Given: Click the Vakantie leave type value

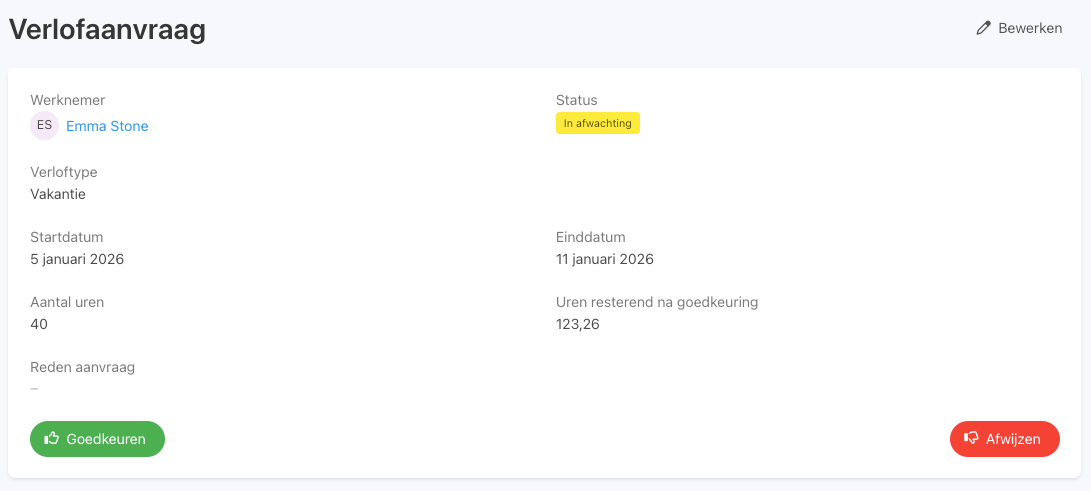Looking at the screenshot, I should 58,194.
